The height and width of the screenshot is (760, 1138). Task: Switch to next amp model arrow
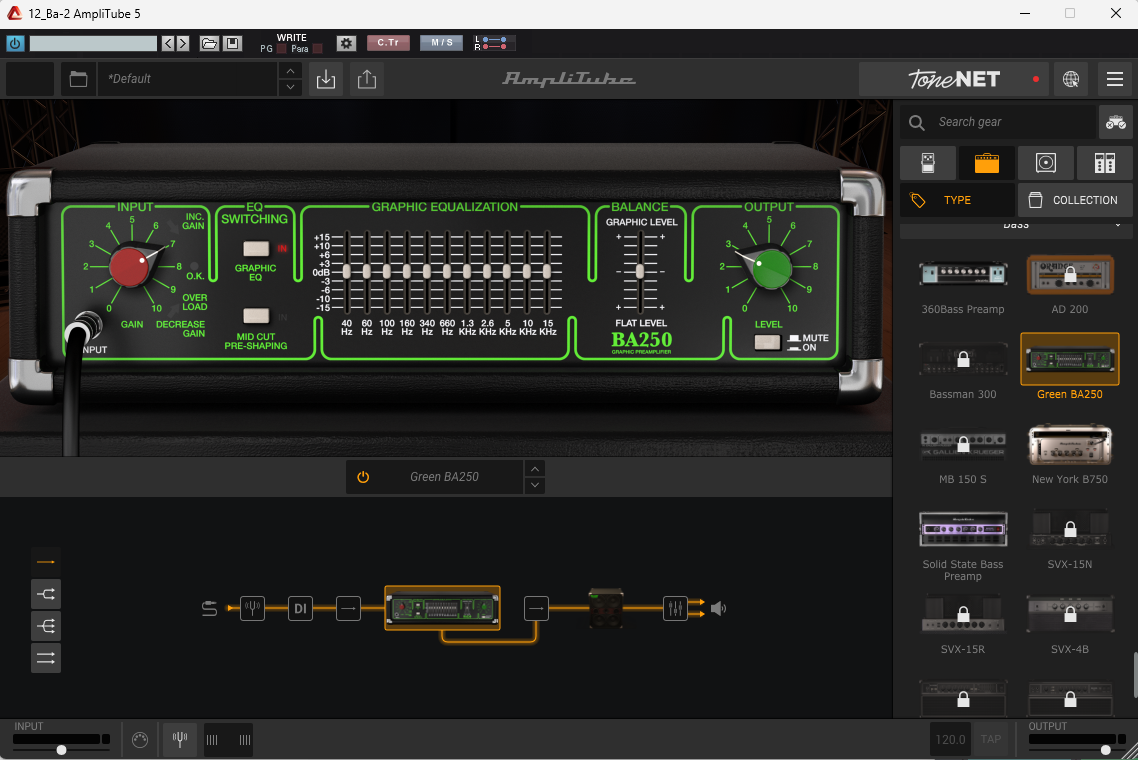coord(535,486)
